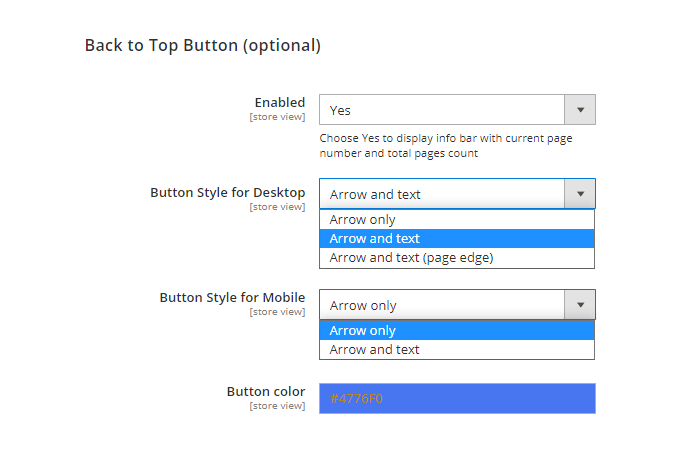Click the blue #4776F0 button color field
The image size is (685, 460).
[457, 398]
